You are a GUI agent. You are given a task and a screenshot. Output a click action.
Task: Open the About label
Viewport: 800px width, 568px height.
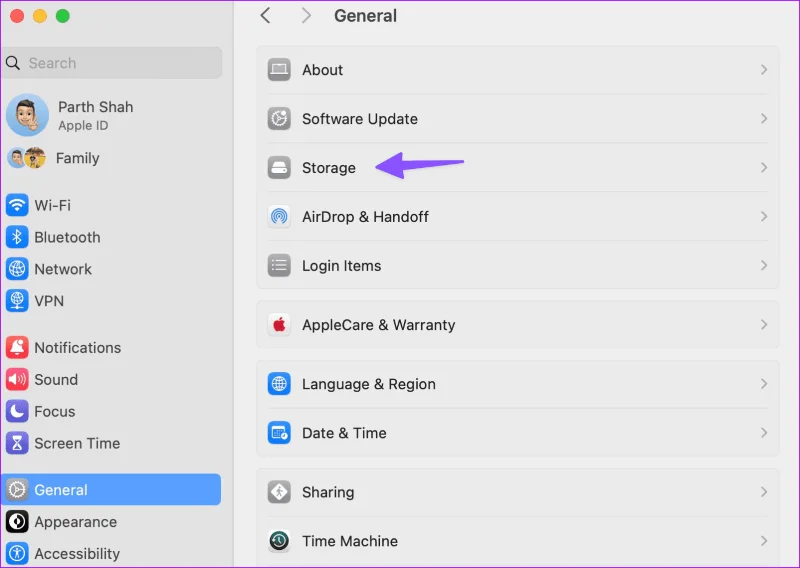click(x=322, y=70)
